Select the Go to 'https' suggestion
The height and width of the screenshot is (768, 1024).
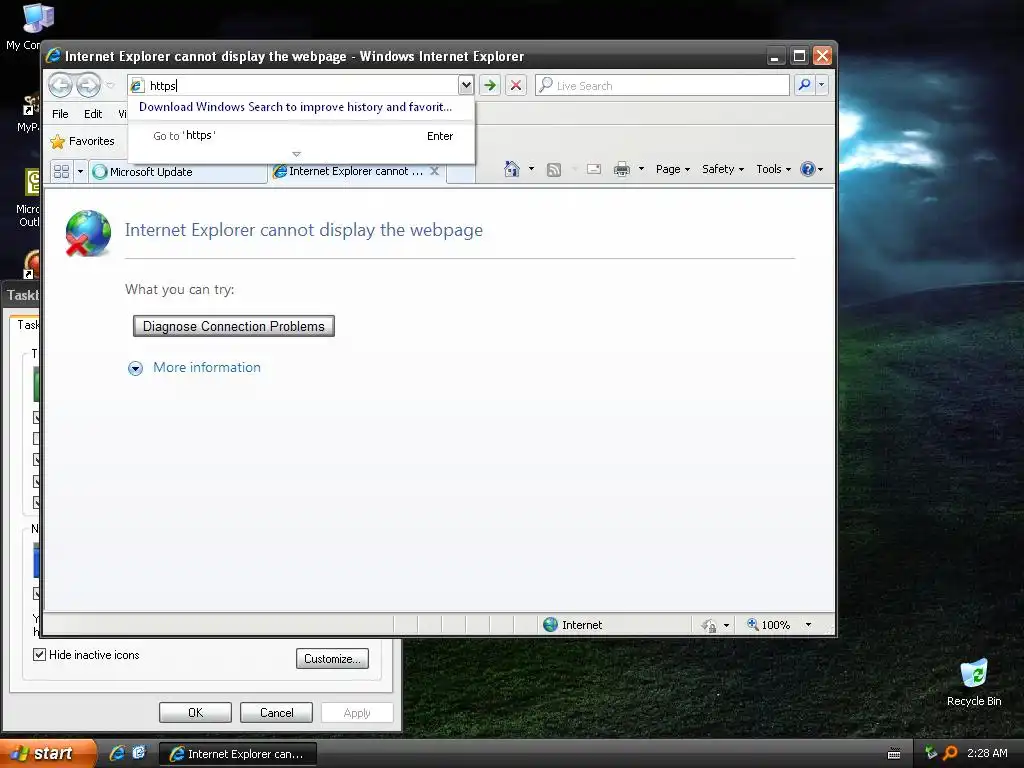pos(301,136)
